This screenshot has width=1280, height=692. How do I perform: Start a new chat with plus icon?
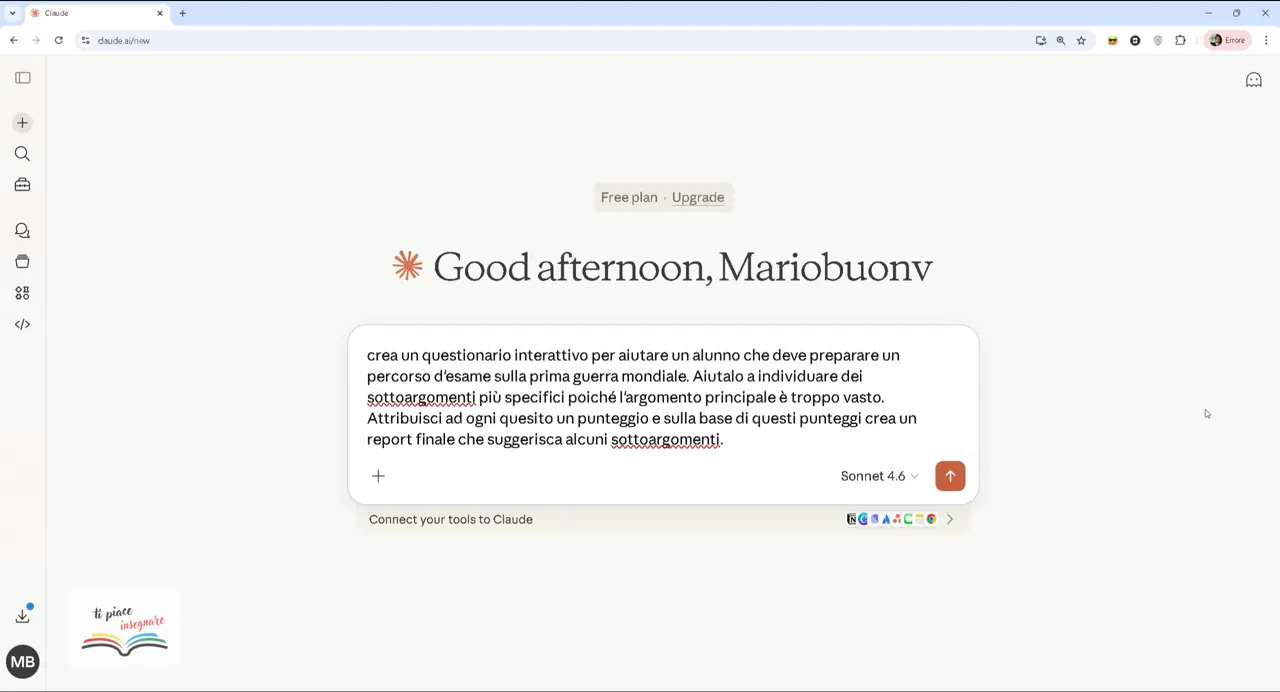point(22,123)
